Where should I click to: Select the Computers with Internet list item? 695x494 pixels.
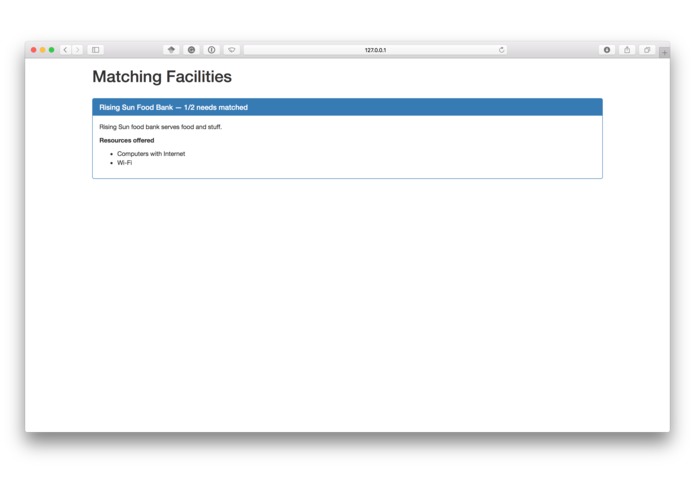click(151, 154)
